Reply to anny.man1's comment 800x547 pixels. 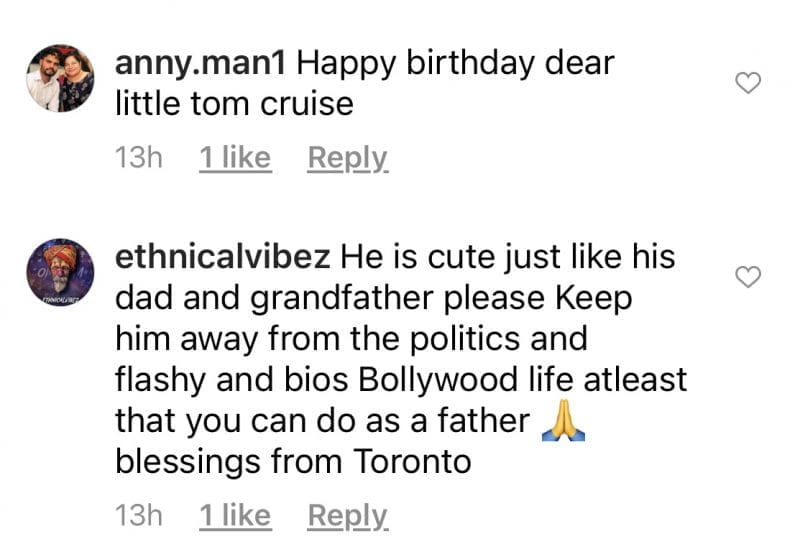click(x=348, y=158)
